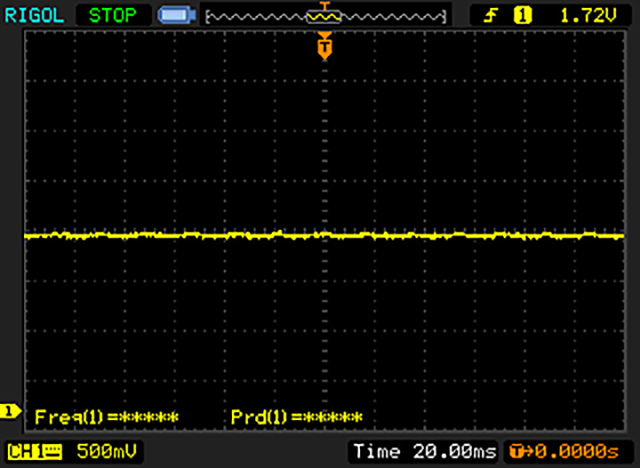Click the blue USB storage device icon
Screen dimensions: 640x468
coord(177,16)
